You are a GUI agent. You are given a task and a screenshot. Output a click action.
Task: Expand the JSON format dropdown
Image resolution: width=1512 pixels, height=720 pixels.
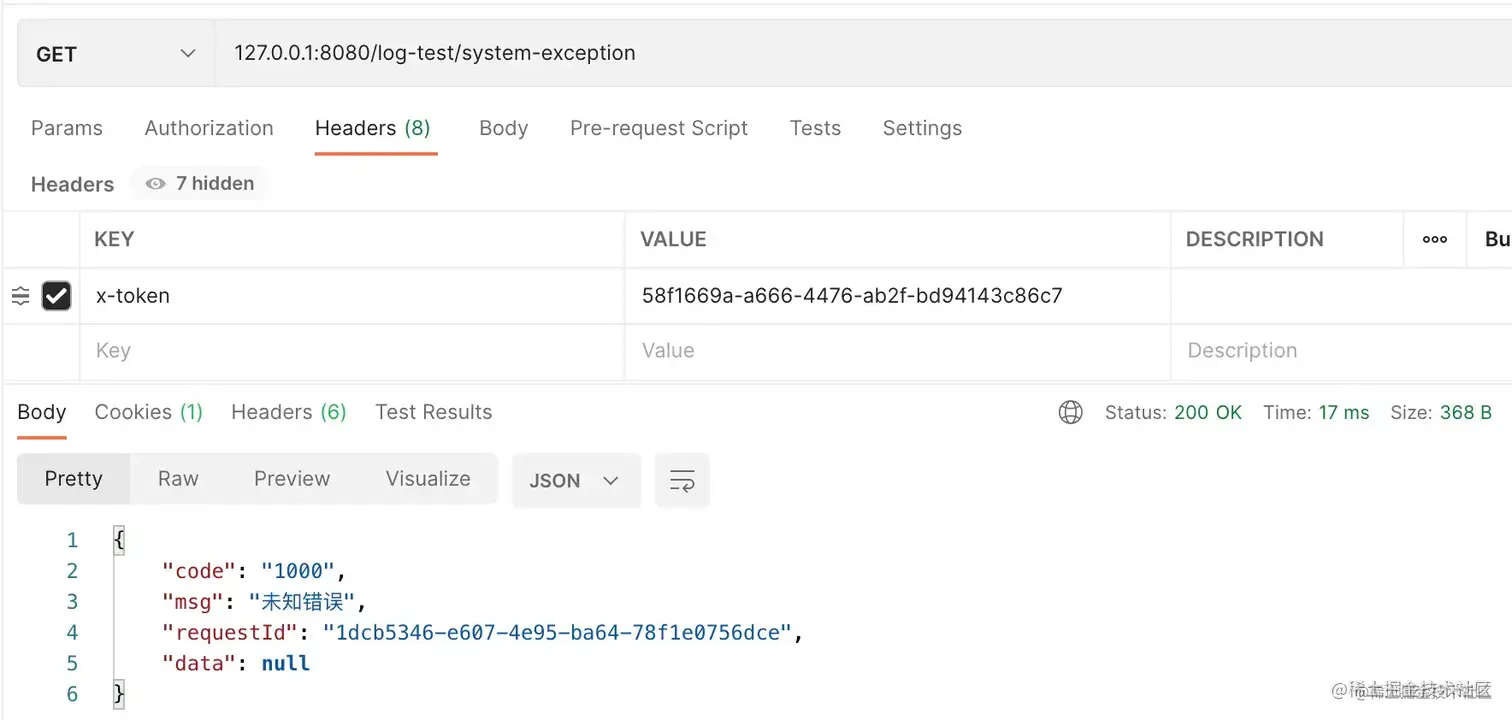(575, 481)
